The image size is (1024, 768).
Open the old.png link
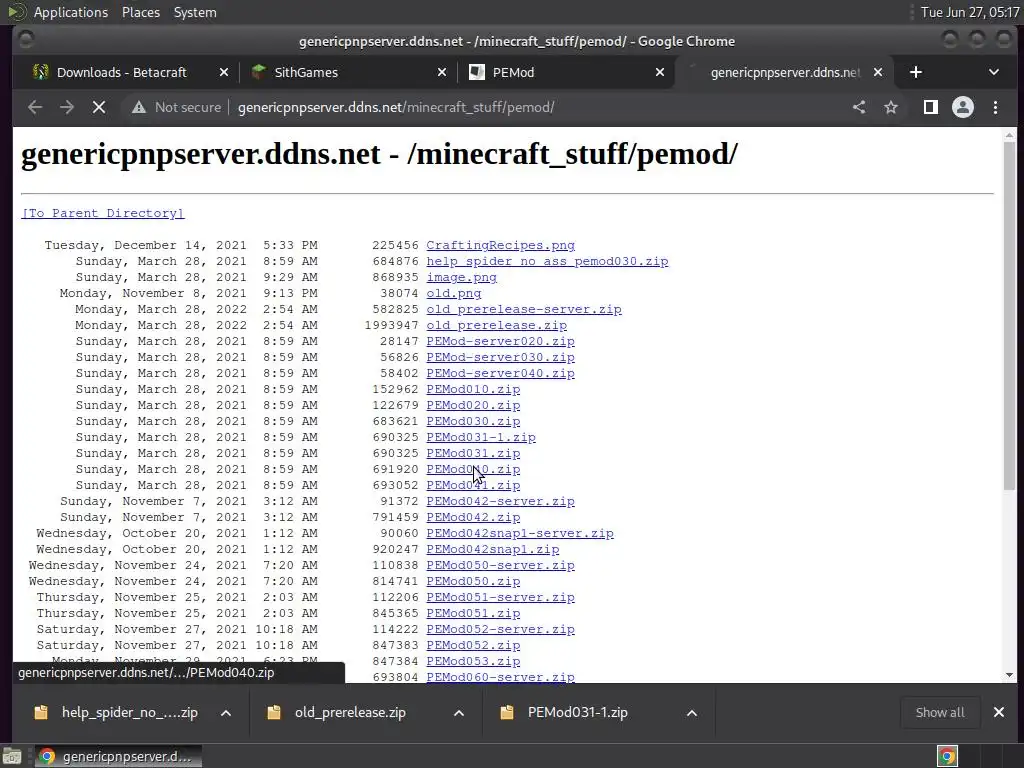(453, 293)
